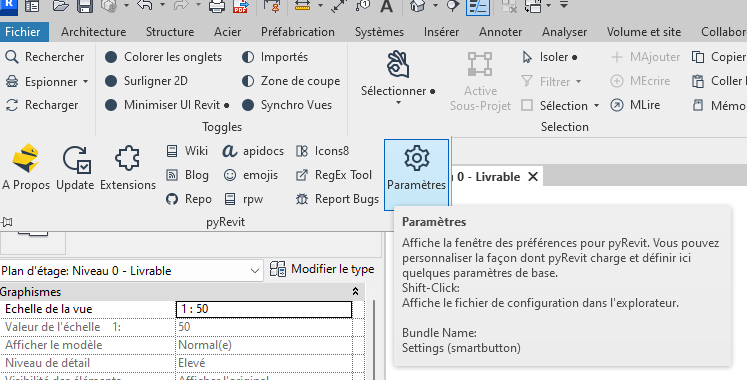Click the MLire button
Viewport: 747px width, 380px height.
(635, 105)
